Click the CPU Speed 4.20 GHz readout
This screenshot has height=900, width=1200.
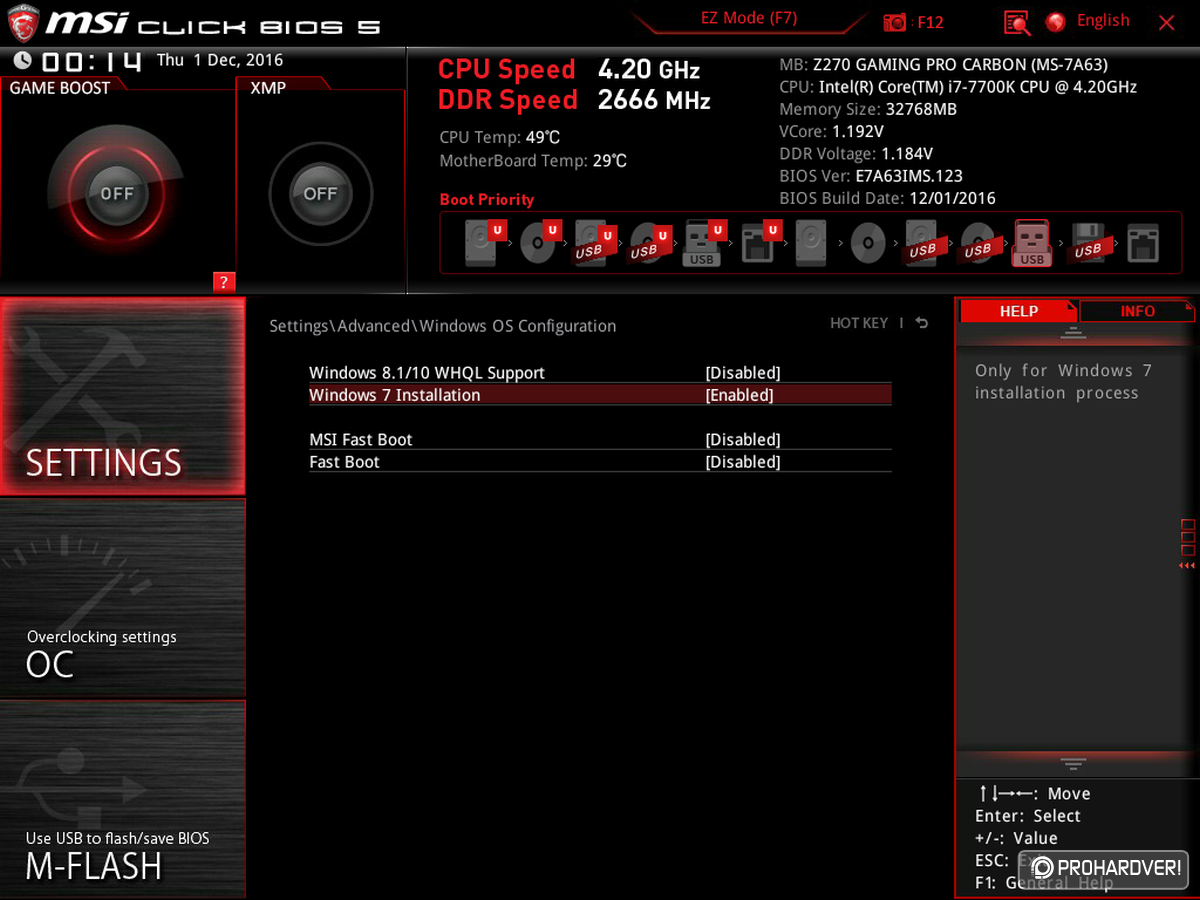(x=569, y=70)
